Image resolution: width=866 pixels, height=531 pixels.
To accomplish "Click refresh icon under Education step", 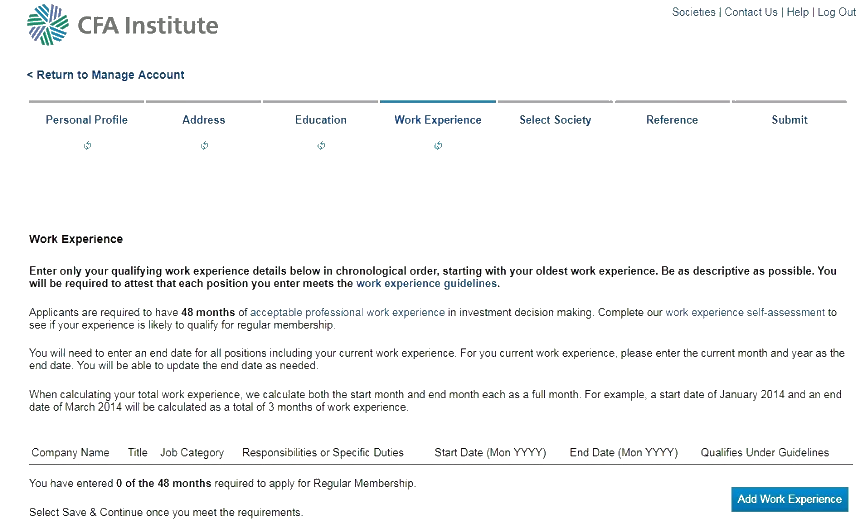I will coord(321,146).
